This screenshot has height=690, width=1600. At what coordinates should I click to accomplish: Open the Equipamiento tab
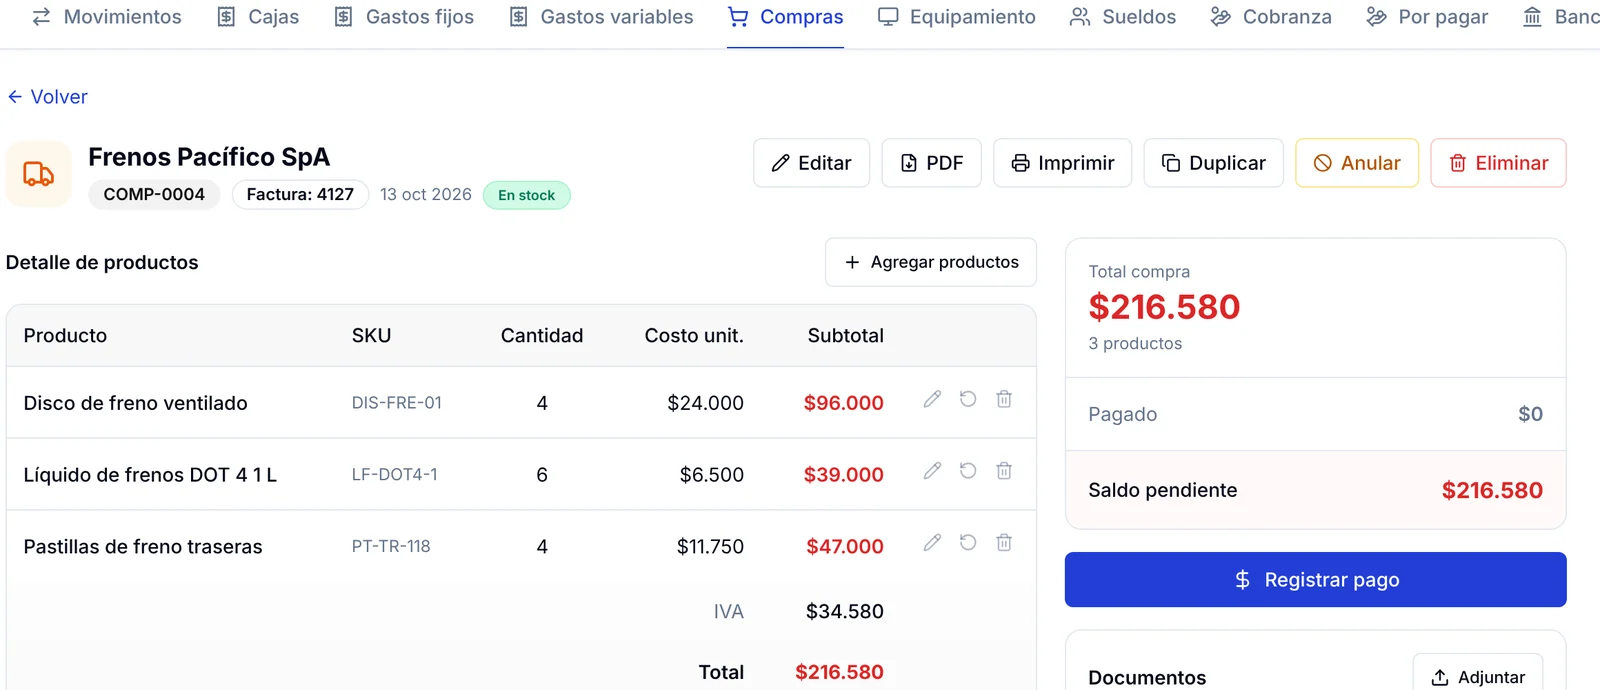point(956,17)
